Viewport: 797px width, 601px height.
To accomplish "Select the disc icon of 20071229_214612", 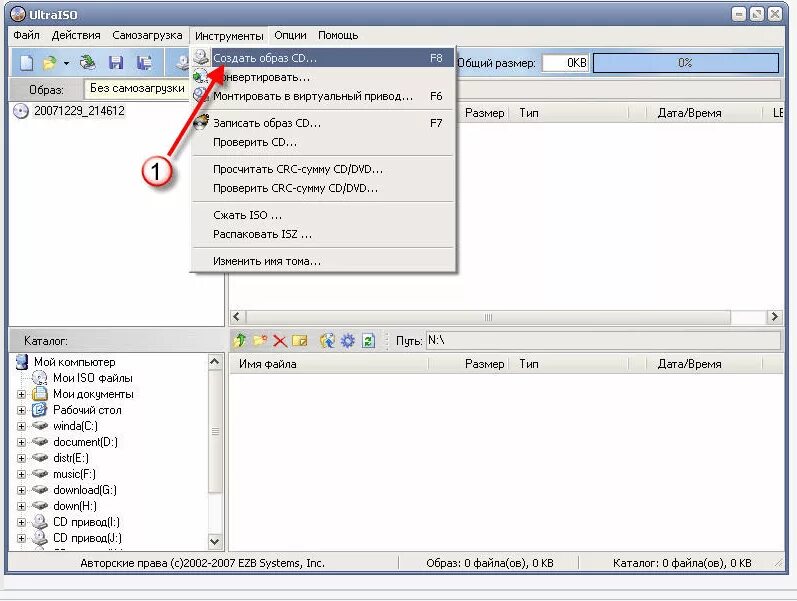I will pos(21,111).
